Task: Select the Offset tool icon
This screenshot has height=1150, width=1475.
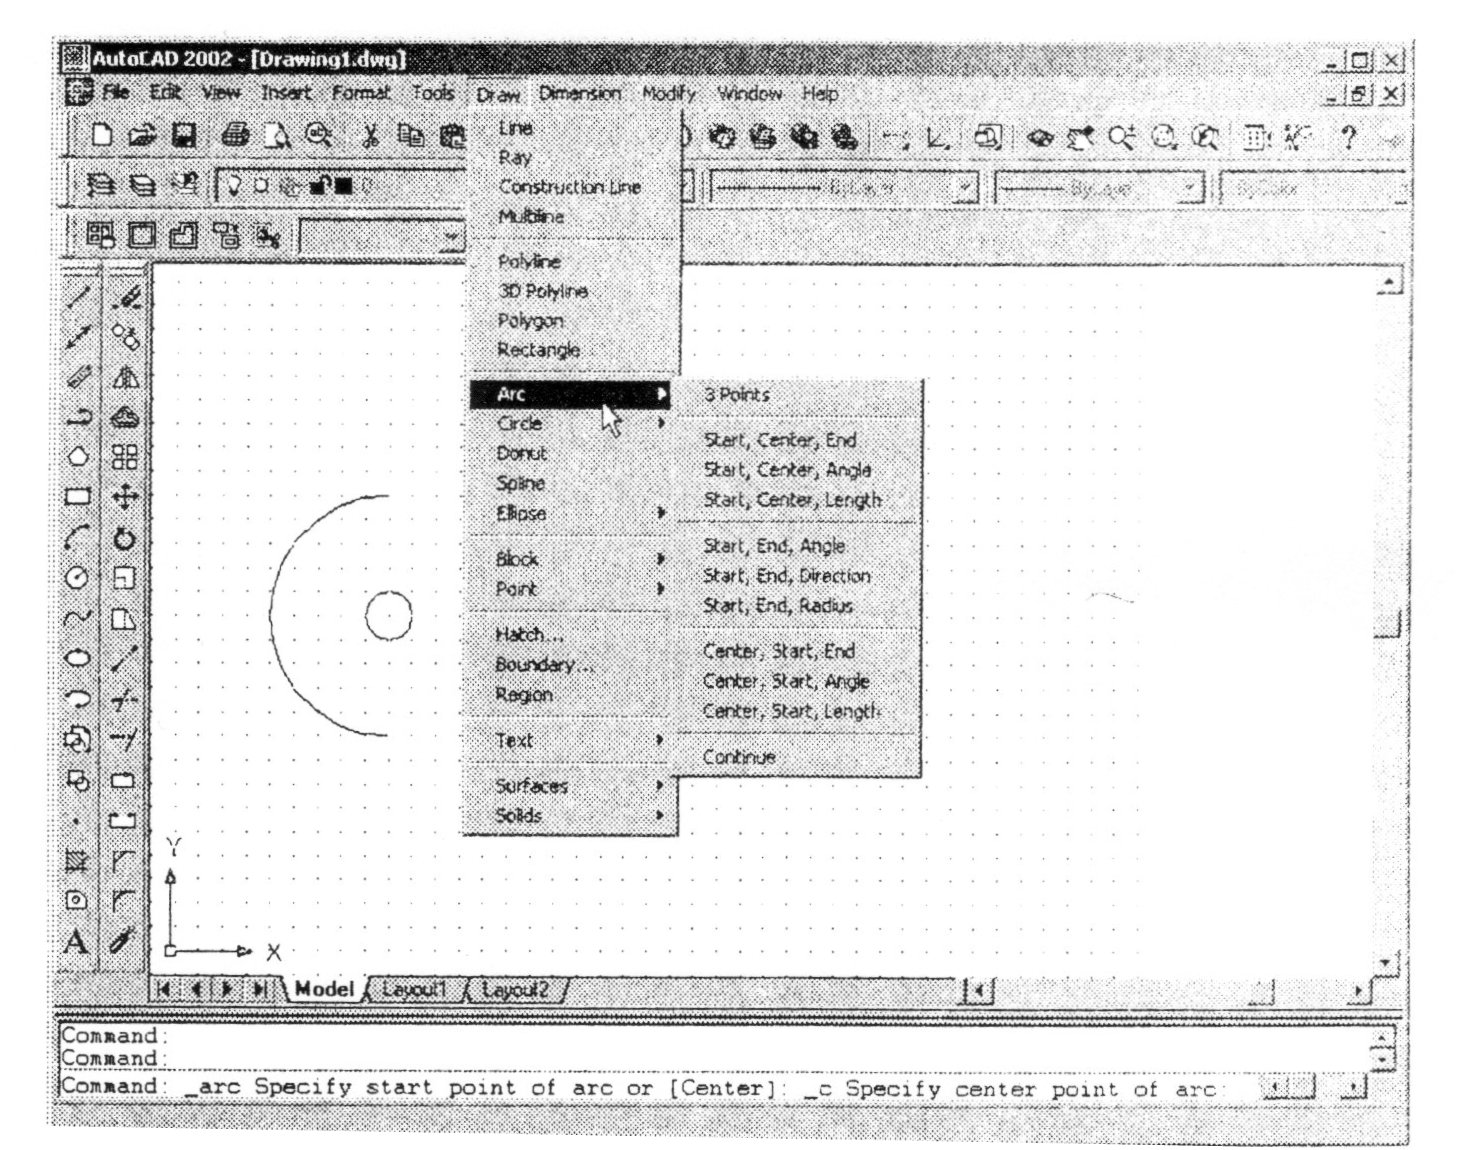Action: coord(125,417)
